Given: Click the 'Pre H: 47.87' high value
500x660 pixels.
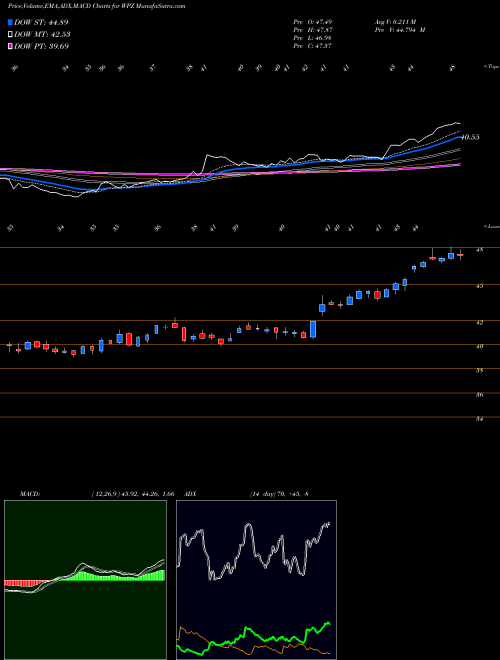Looking at the screenshot, I should pyautogui.click(x=313, y=30).
